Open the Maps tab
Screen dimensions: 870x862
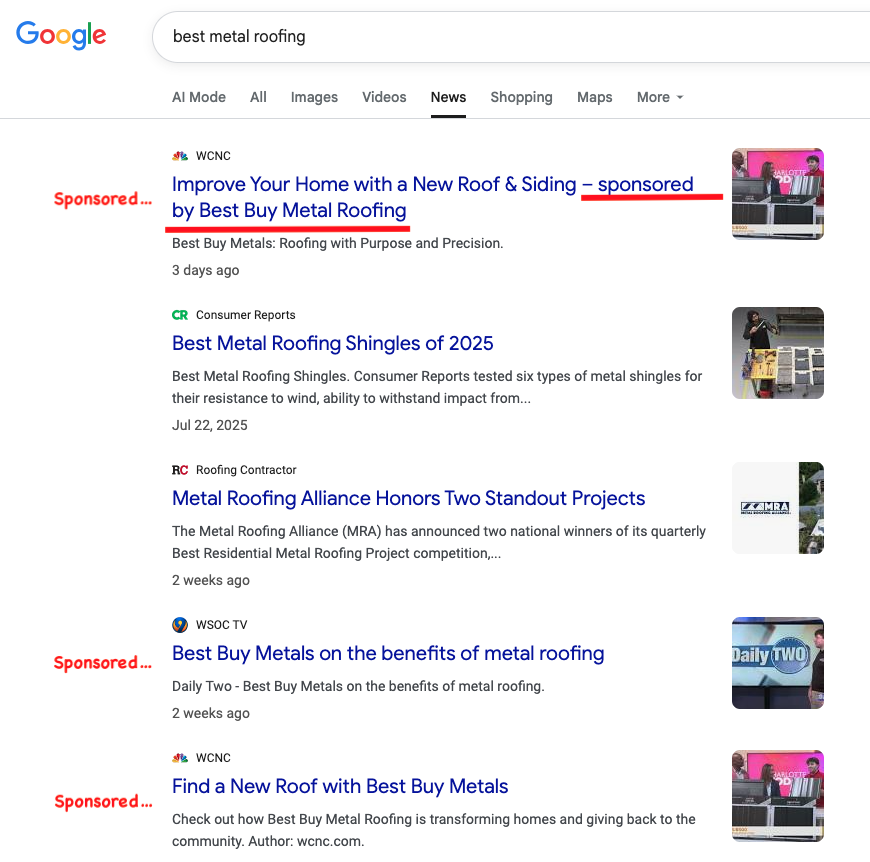click(594, 97)
